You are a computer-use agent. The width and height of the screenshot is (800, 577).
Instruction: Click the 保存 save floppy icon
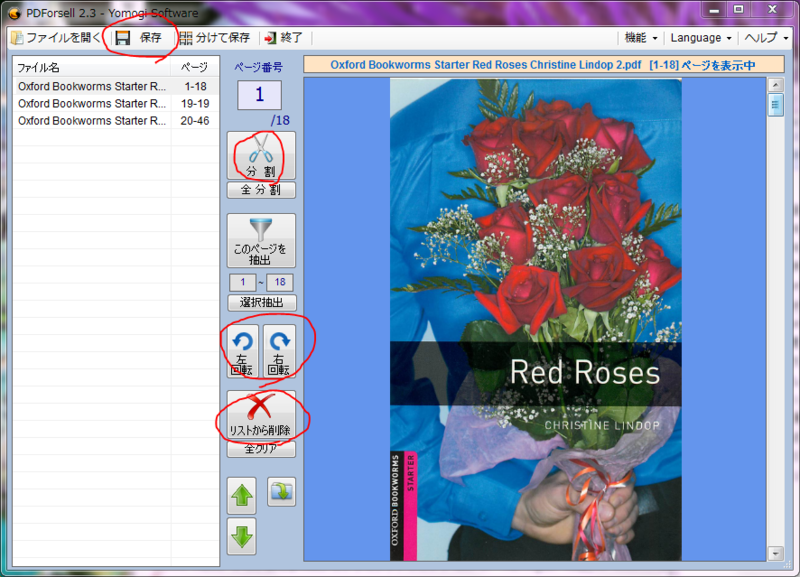pyautogui.click(x=122, y=38)
